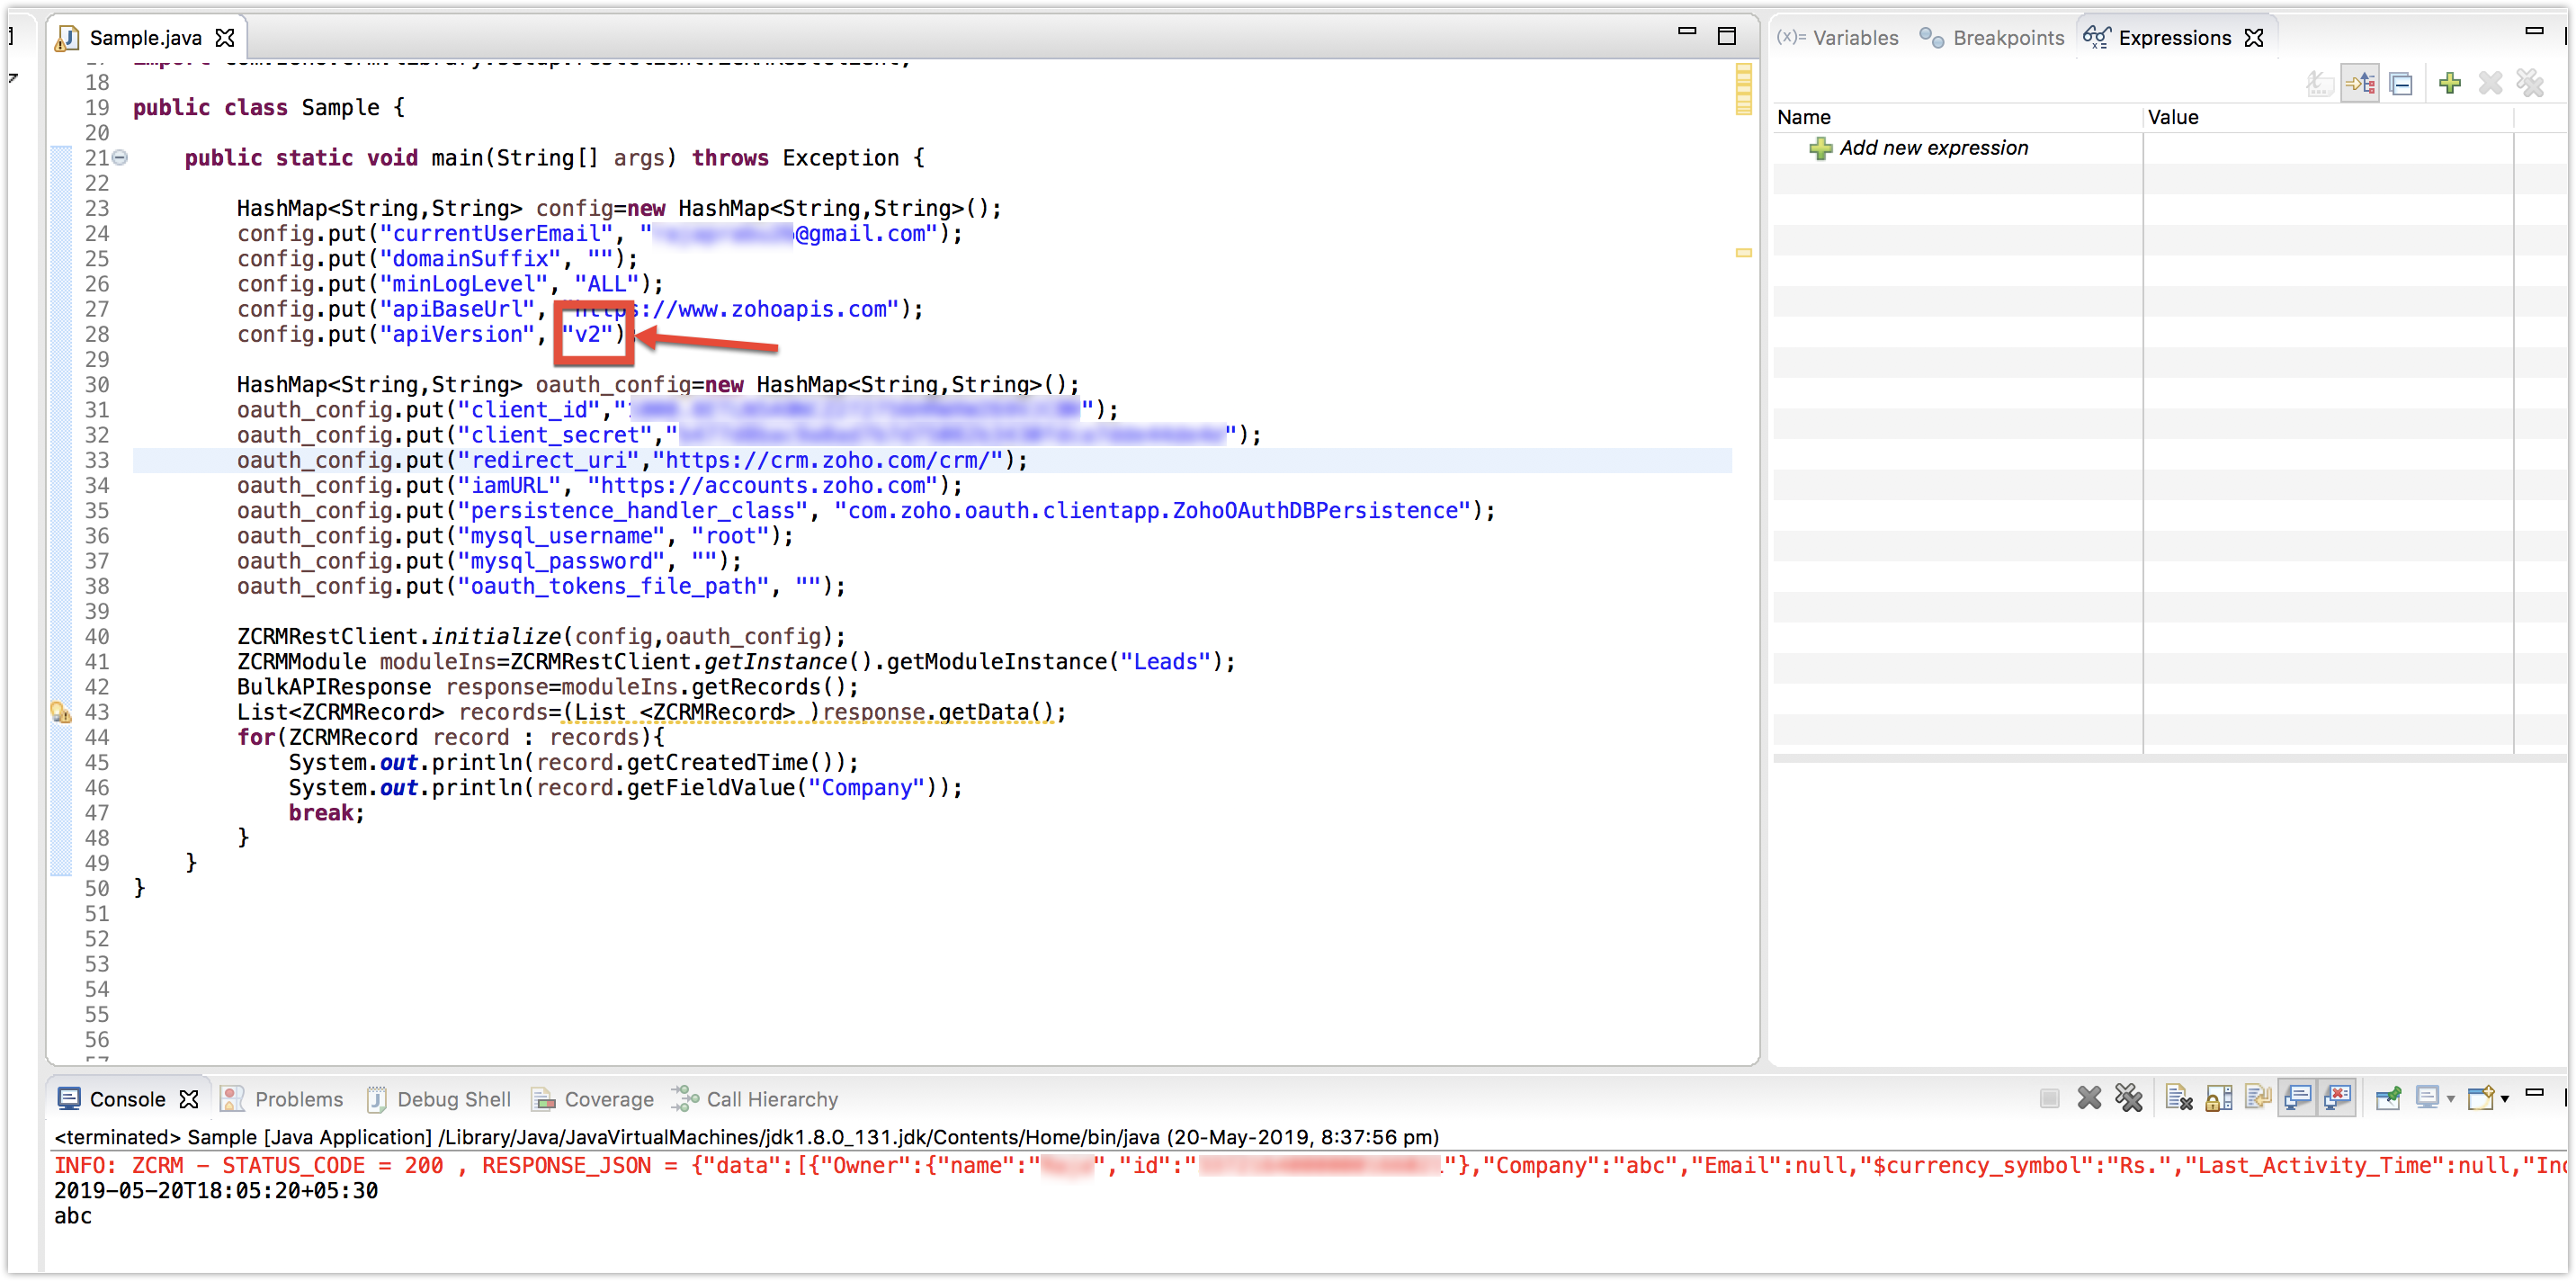2576x1281 pixels.
Task: Open the Debug Shell tab
Action: (x=439, y=1099)
